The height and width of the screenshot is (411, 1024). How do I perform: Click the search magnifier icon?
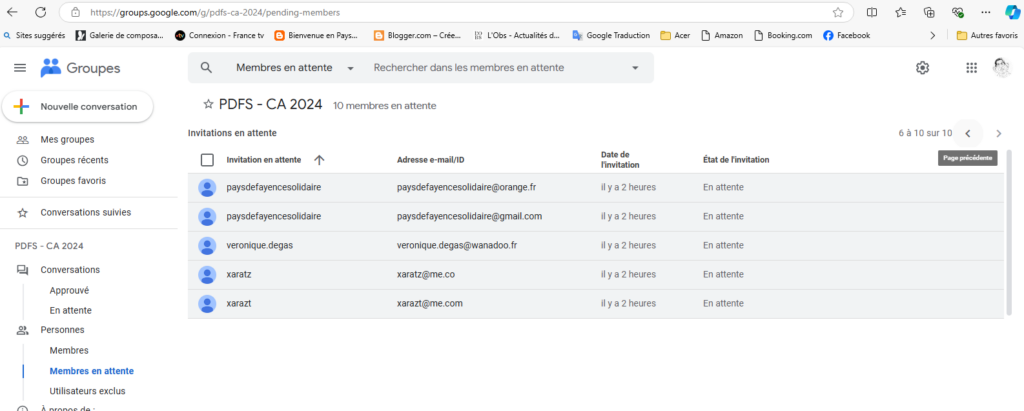tap(206, 68)
